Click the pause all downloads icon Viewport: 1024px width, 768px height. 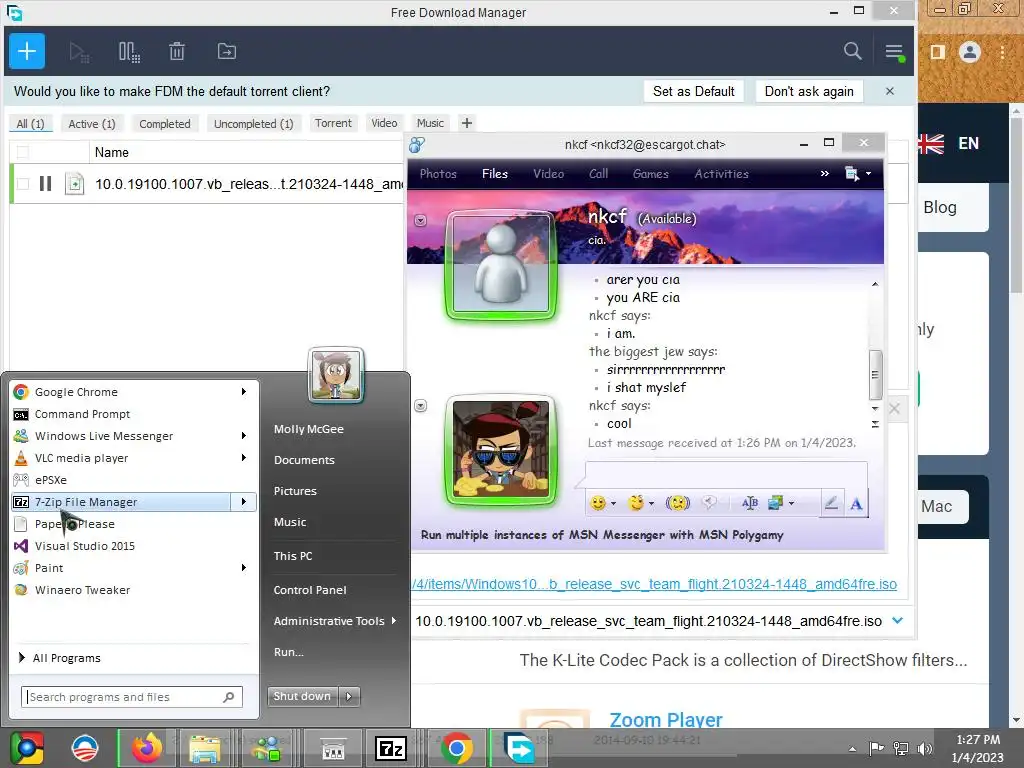[x=129, y=52]
